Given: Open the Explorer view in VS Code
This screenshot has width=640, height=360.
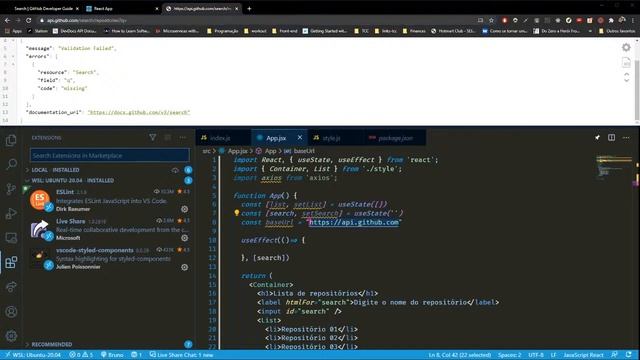Looking at the screenshot, I should 11,140.
